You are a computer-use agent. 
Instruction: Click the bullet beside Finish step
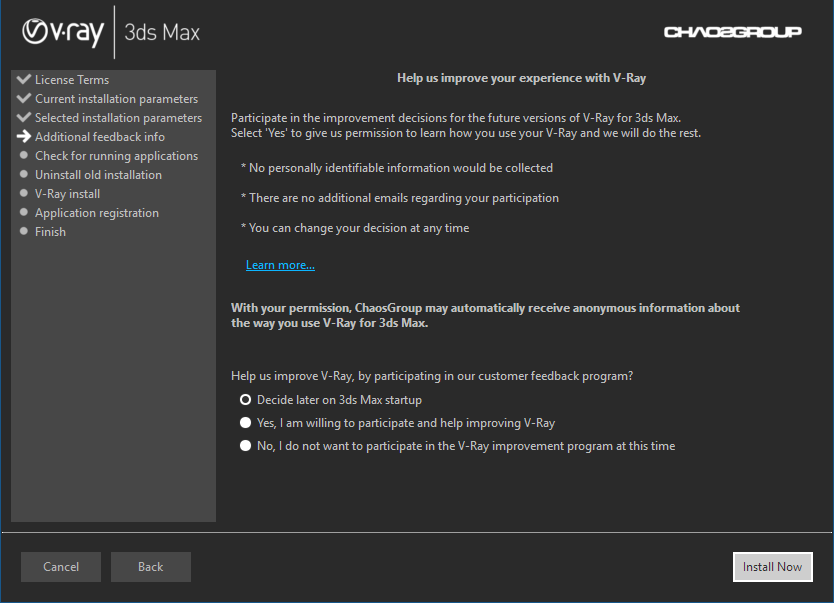click(x=24, y=231)
